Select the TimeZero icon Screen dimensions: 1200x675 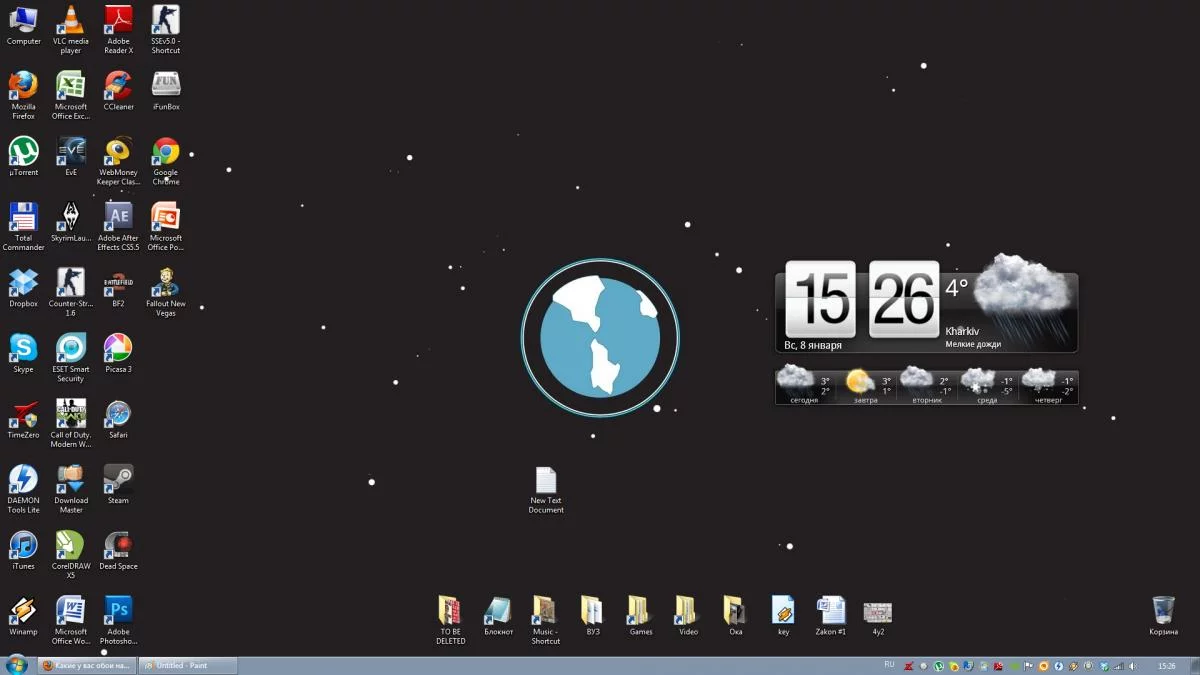23,420
